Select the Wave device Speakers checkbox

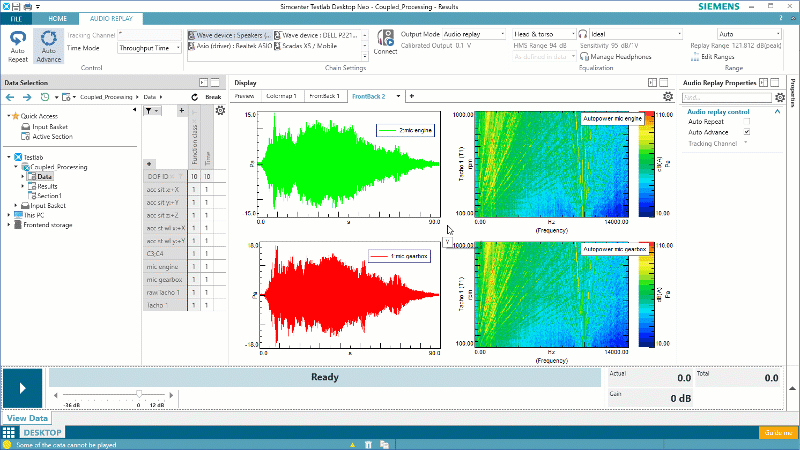click(x=191, y=34)
